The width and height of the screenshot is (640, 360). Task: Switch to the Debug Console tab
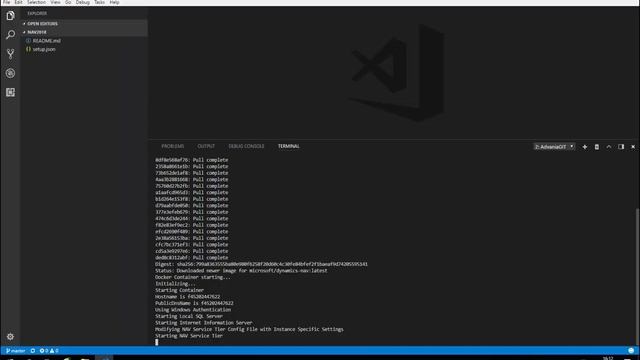[246, 146]
